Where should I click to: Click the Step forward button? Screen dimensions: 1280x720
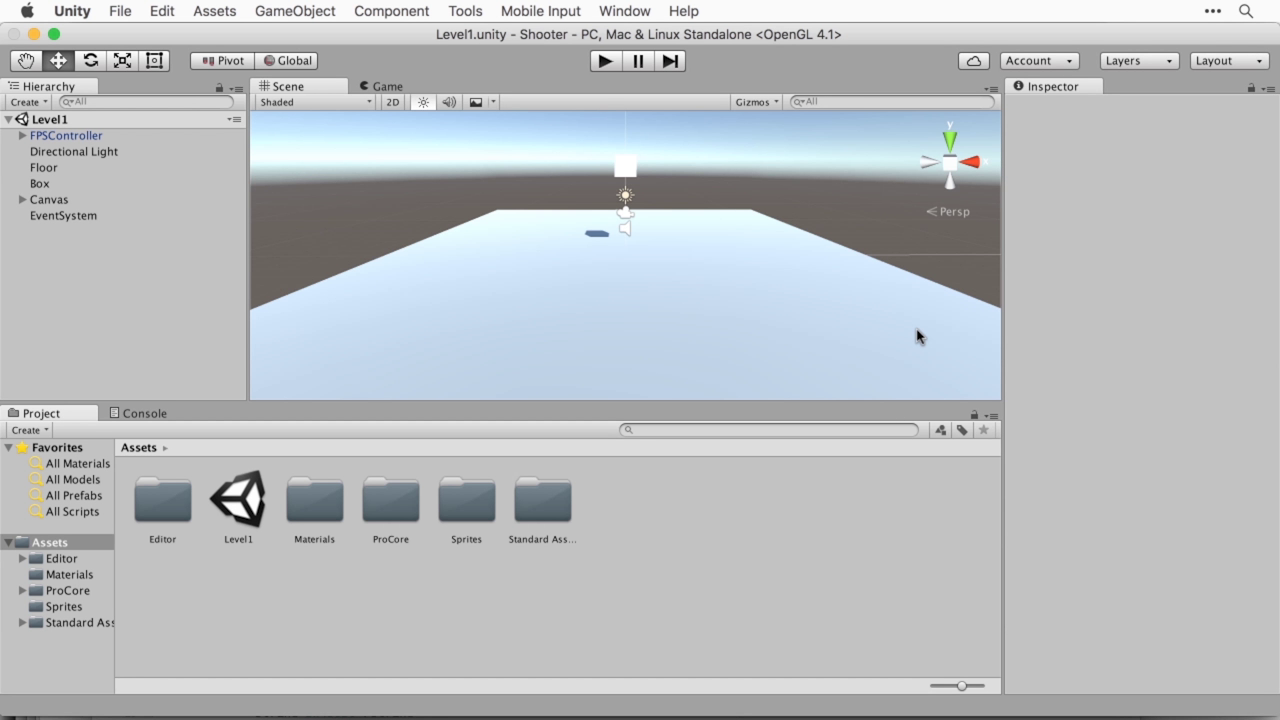coord(670,61)
